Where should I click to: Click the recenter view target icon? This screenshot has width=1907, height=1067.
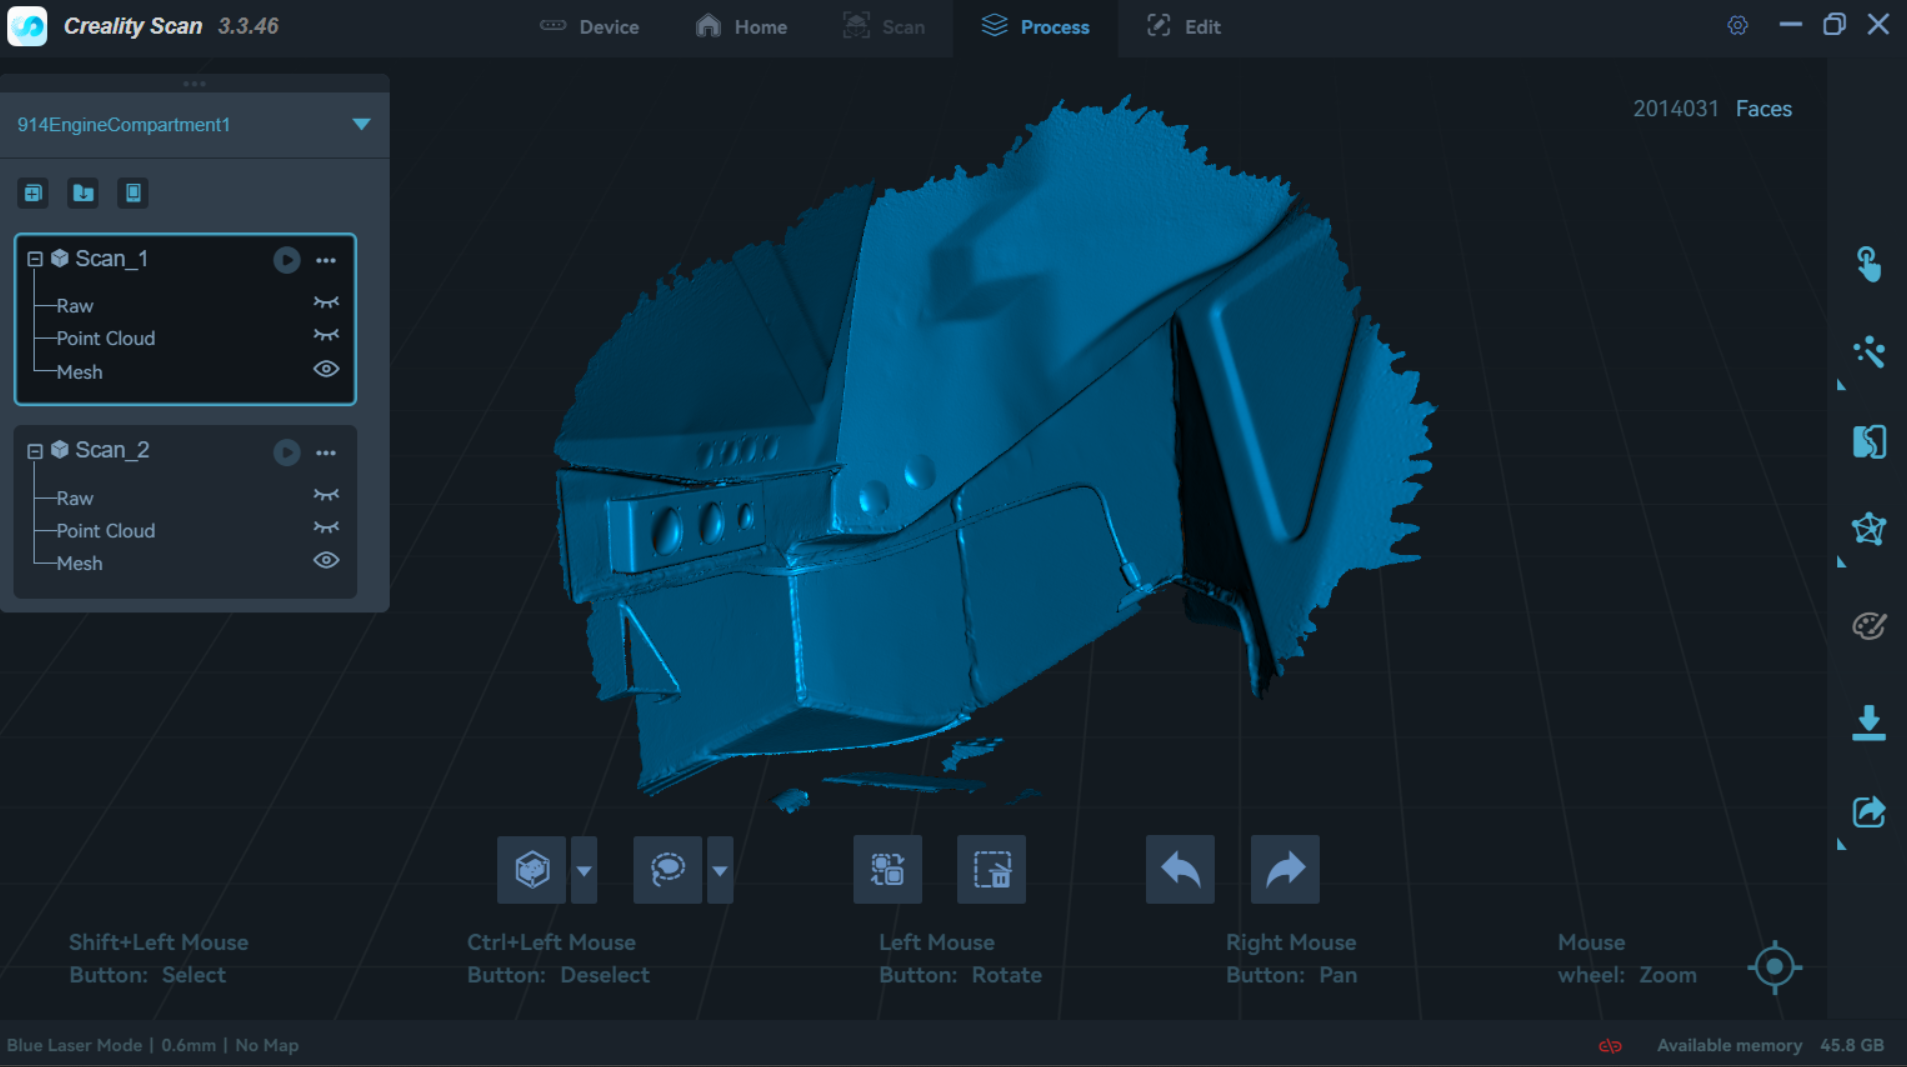(x=1774, y=967)
